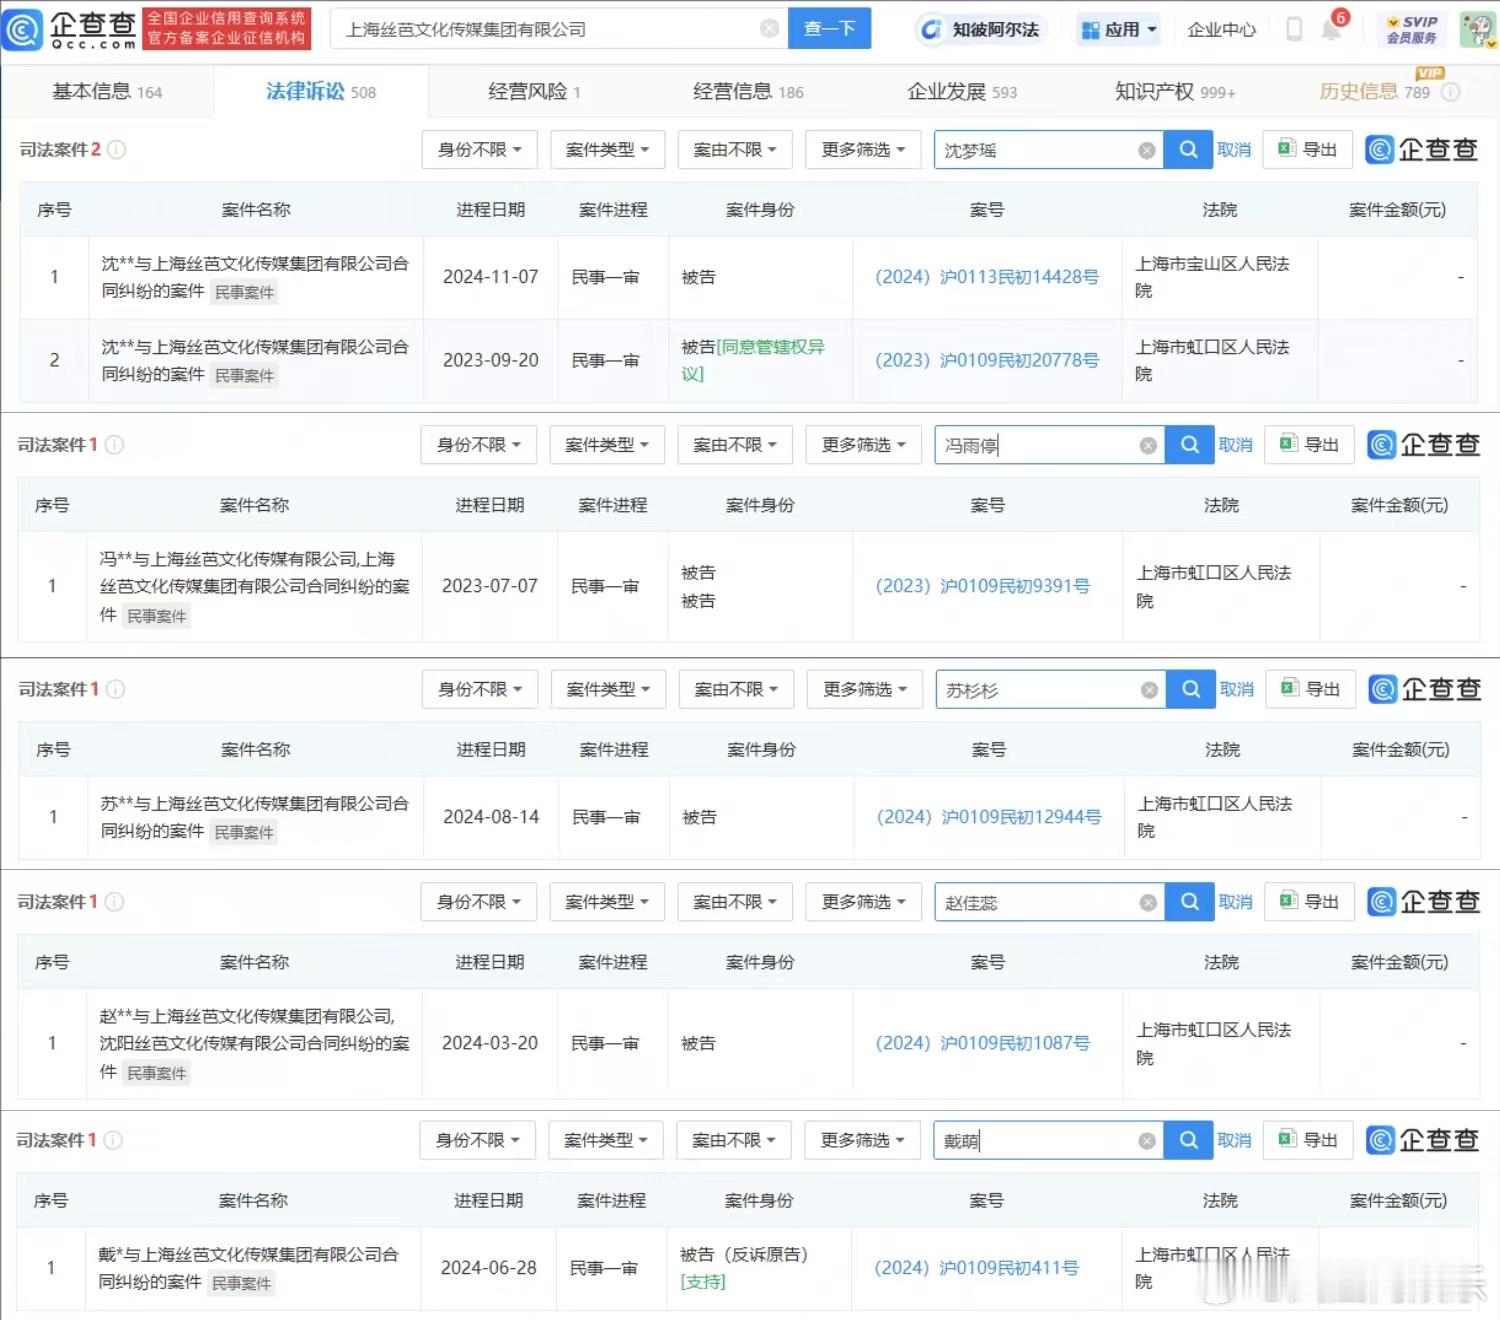Screen dimensions: 1500x1320
Task: Open notifications bell with badge 6
Action: [x=1332, y=28]
